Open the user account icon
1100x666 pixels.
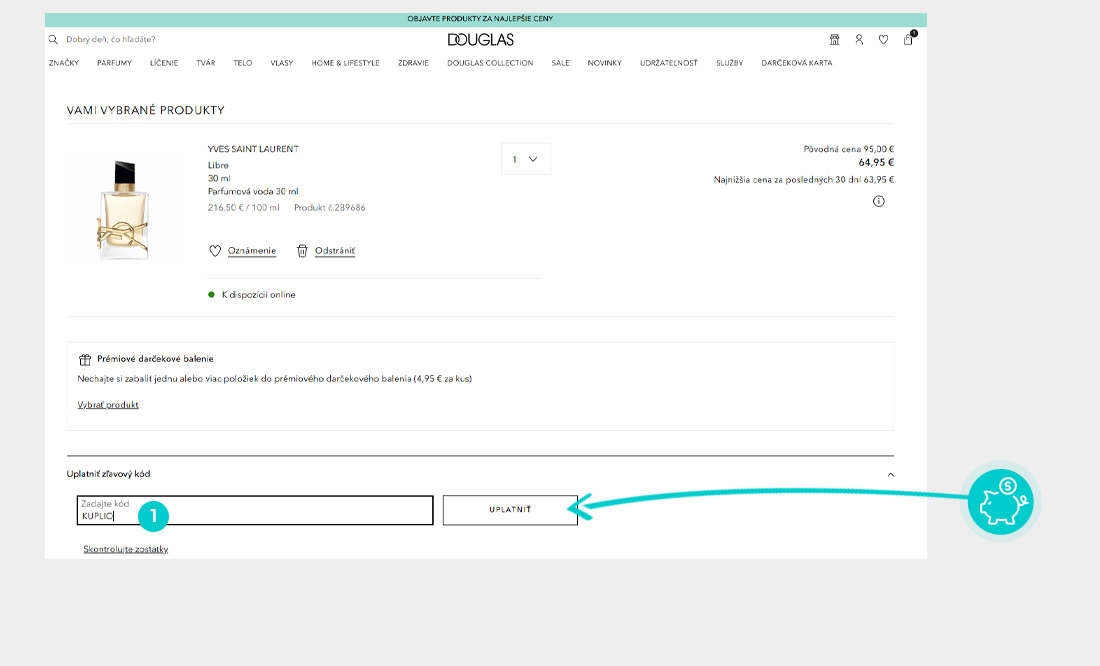click(859, 40)
